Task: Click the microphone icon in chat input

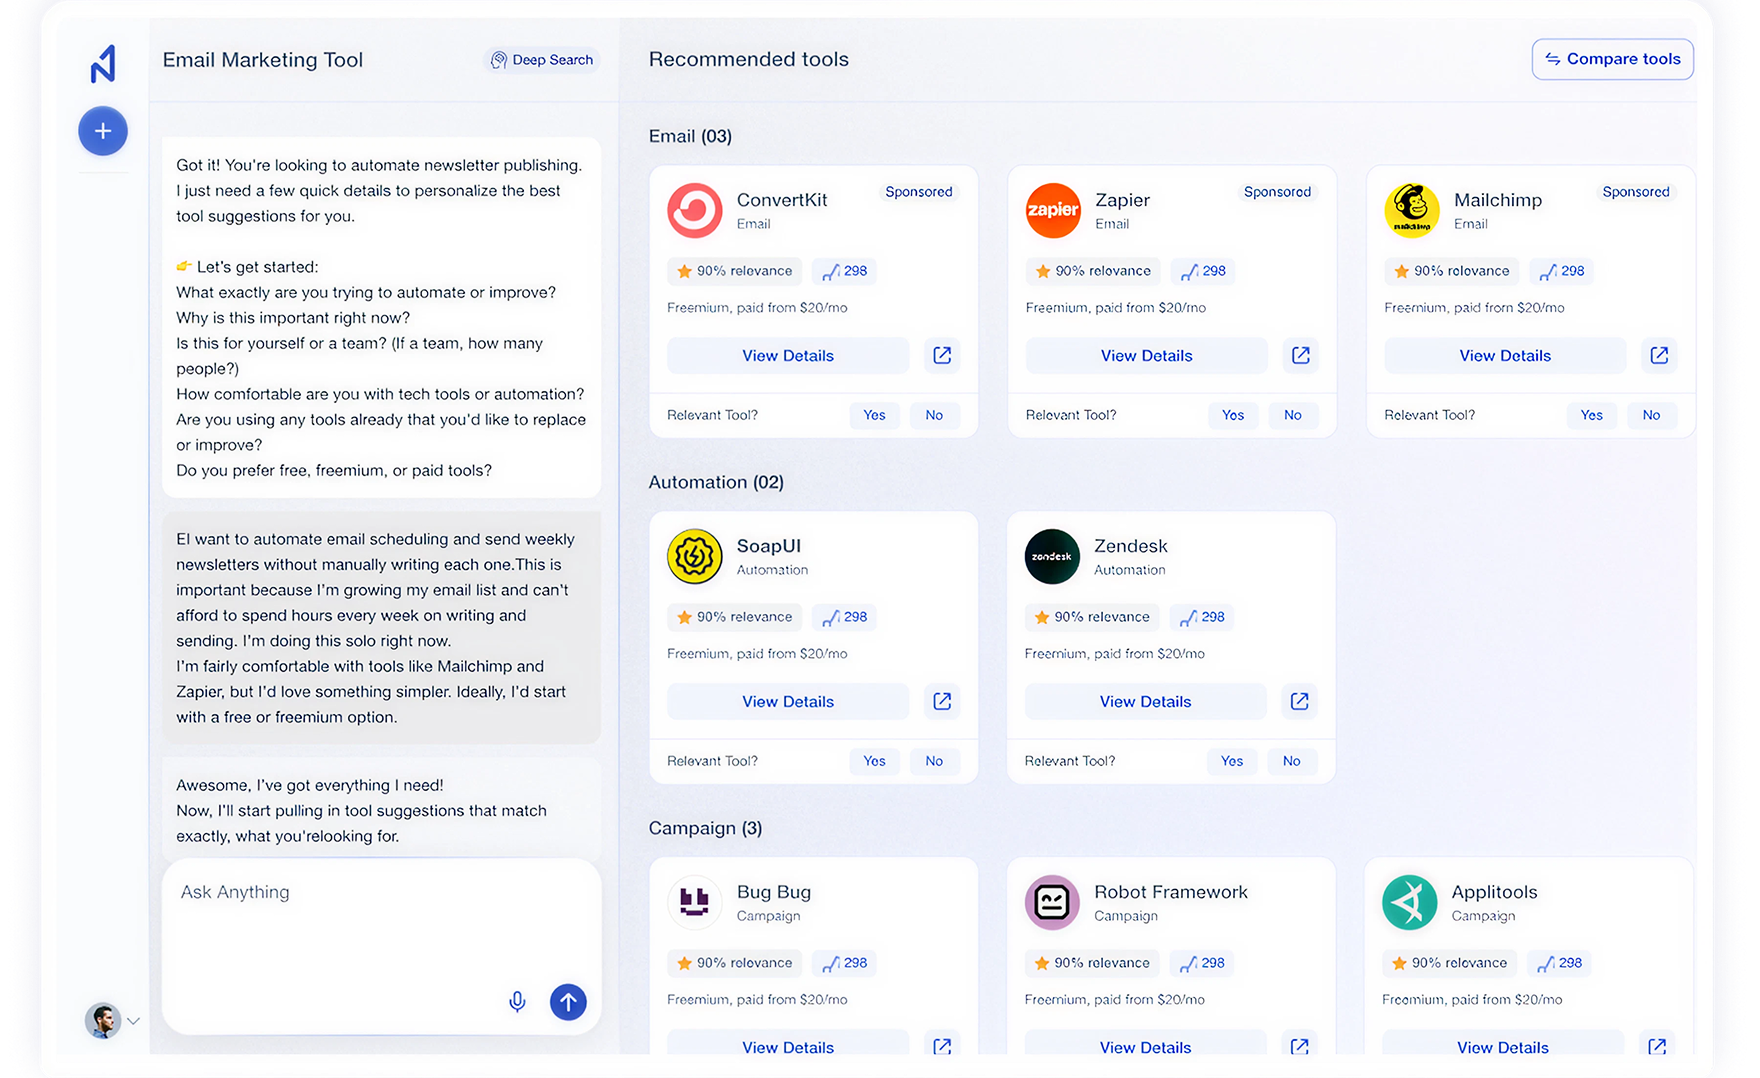Action: (517, 1002)
